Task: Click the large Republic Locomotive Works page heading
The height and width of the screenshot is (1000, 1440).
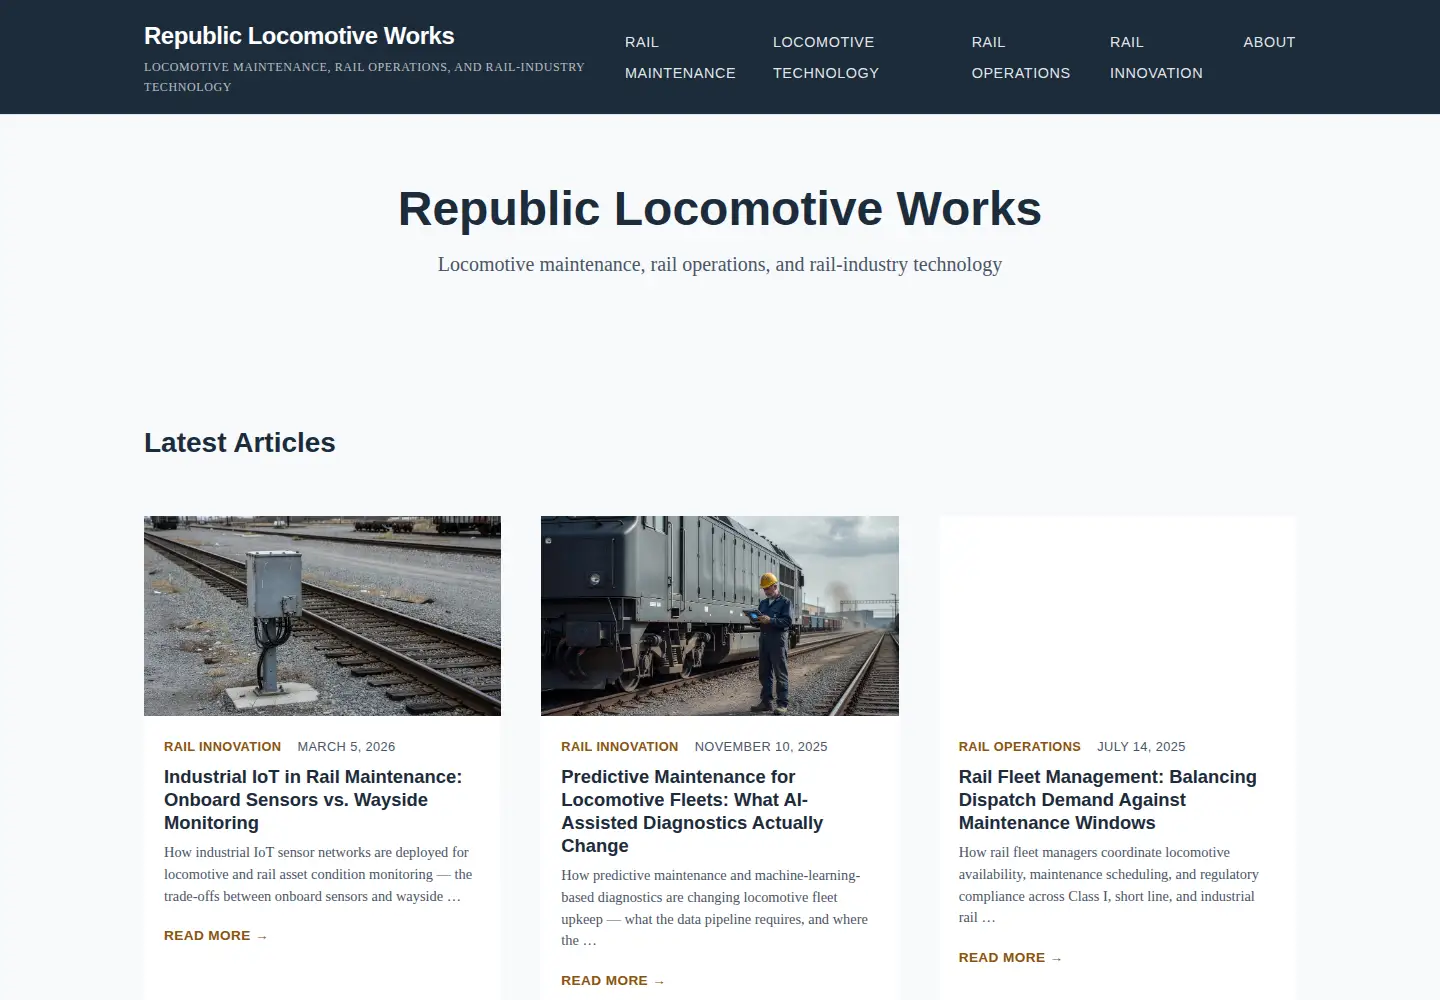Action: coord(720,209)
